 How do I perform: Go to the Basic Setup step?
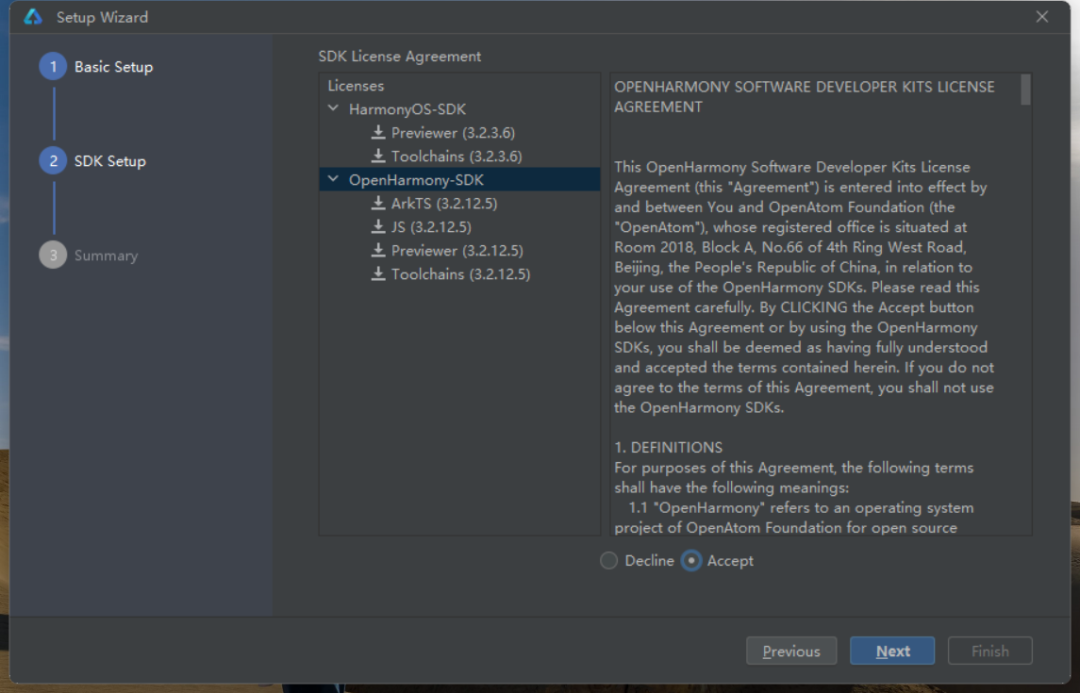113,67
